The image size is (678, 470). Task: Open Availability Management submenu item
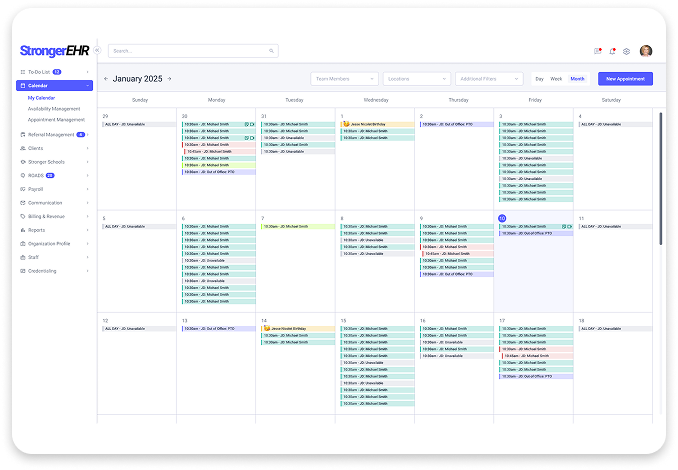54,109
